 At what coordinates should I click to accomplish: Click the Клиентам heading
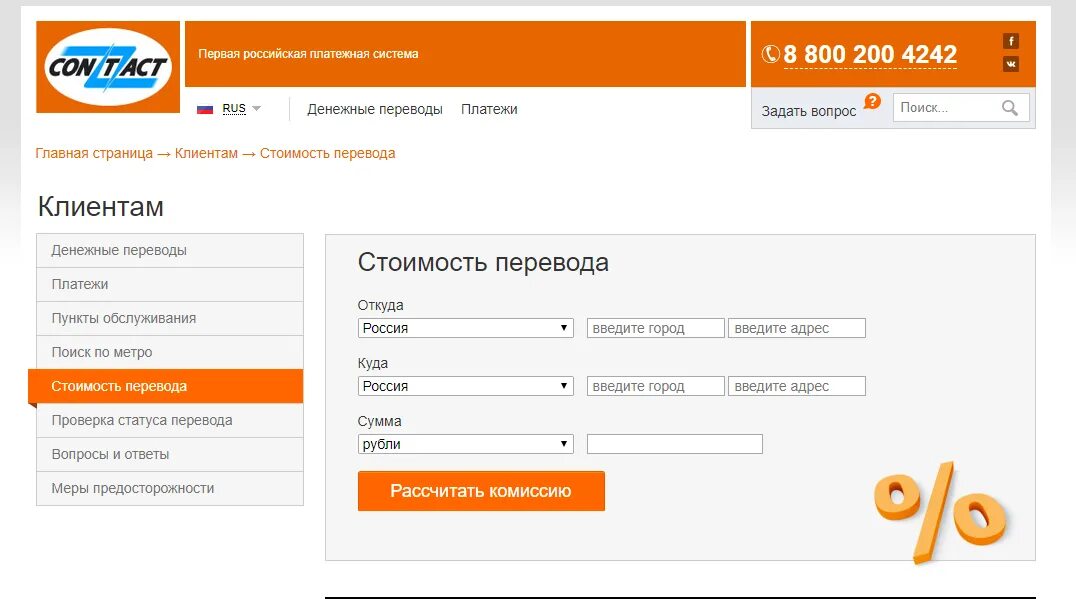coord(101,207)
